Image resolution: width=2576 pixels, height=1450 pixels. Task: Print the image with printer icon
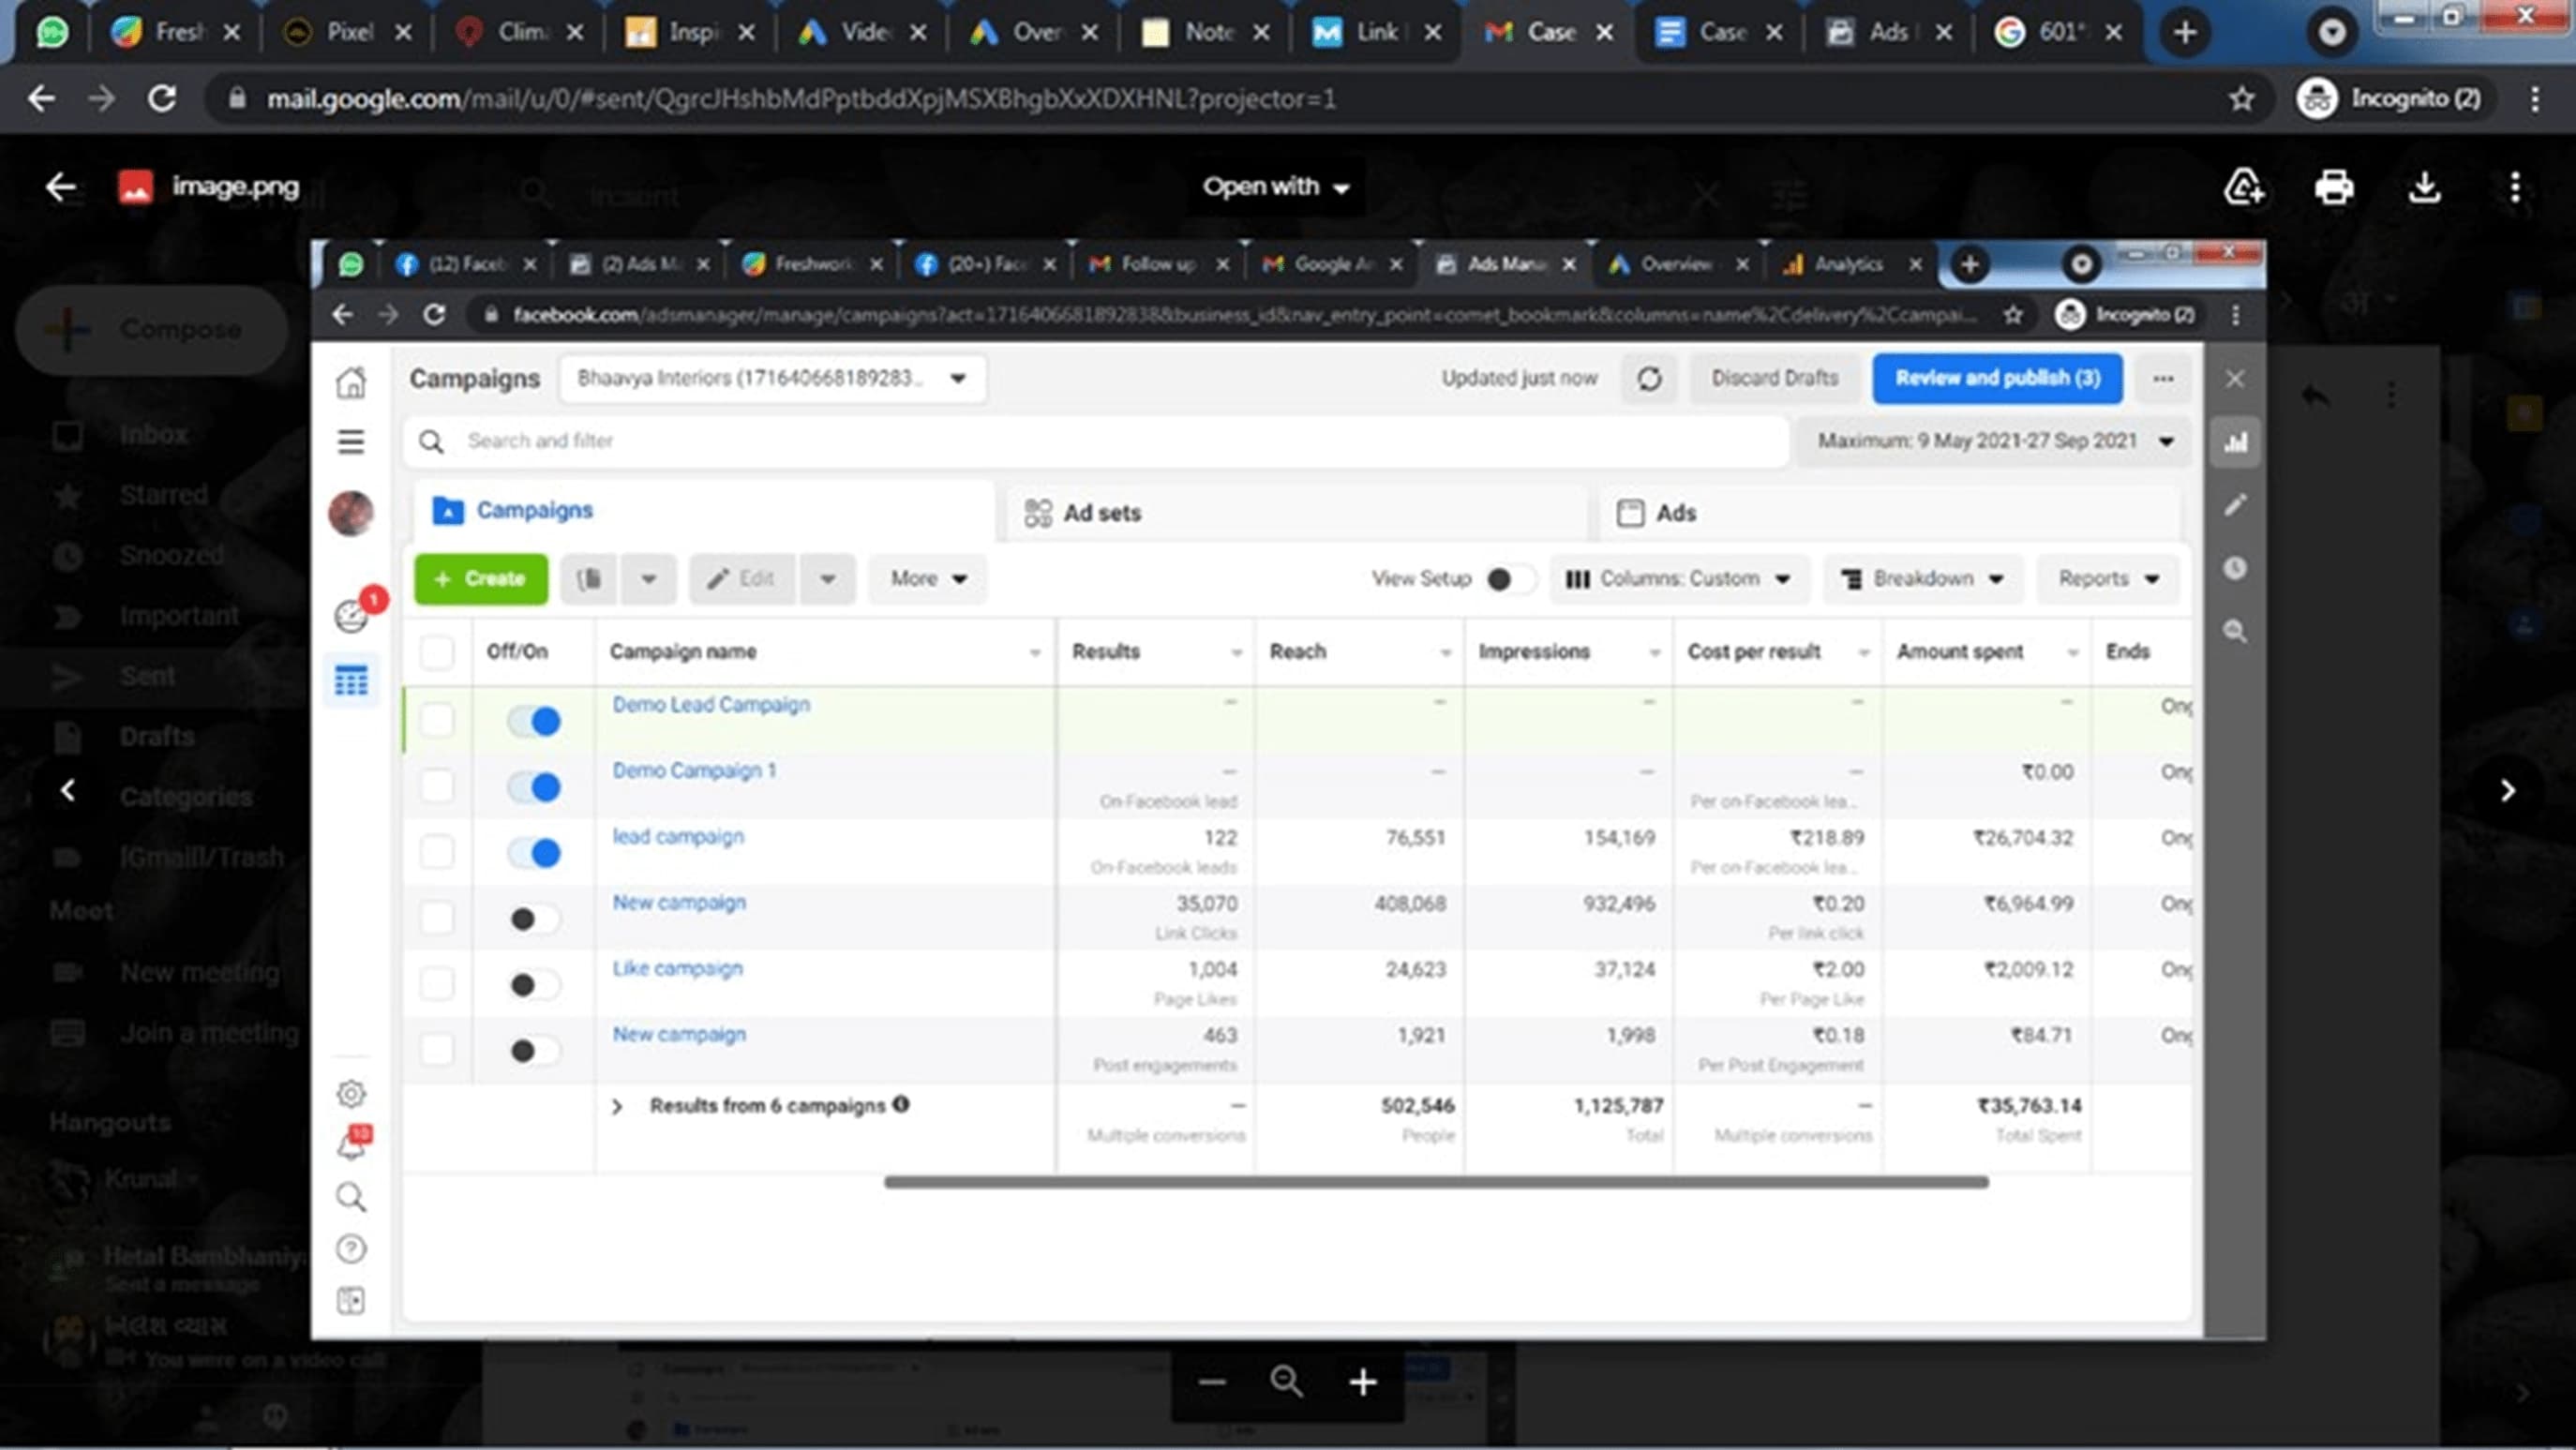2333,187
